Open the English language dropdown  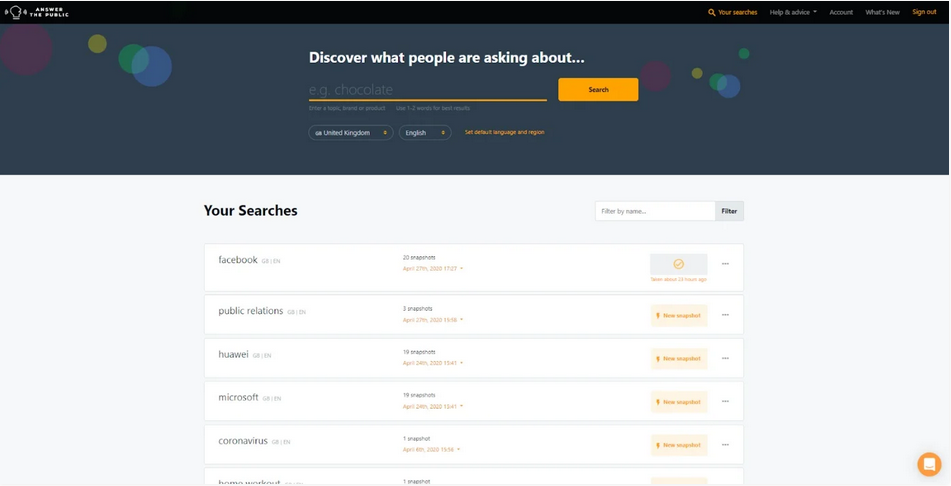[425, 132]
